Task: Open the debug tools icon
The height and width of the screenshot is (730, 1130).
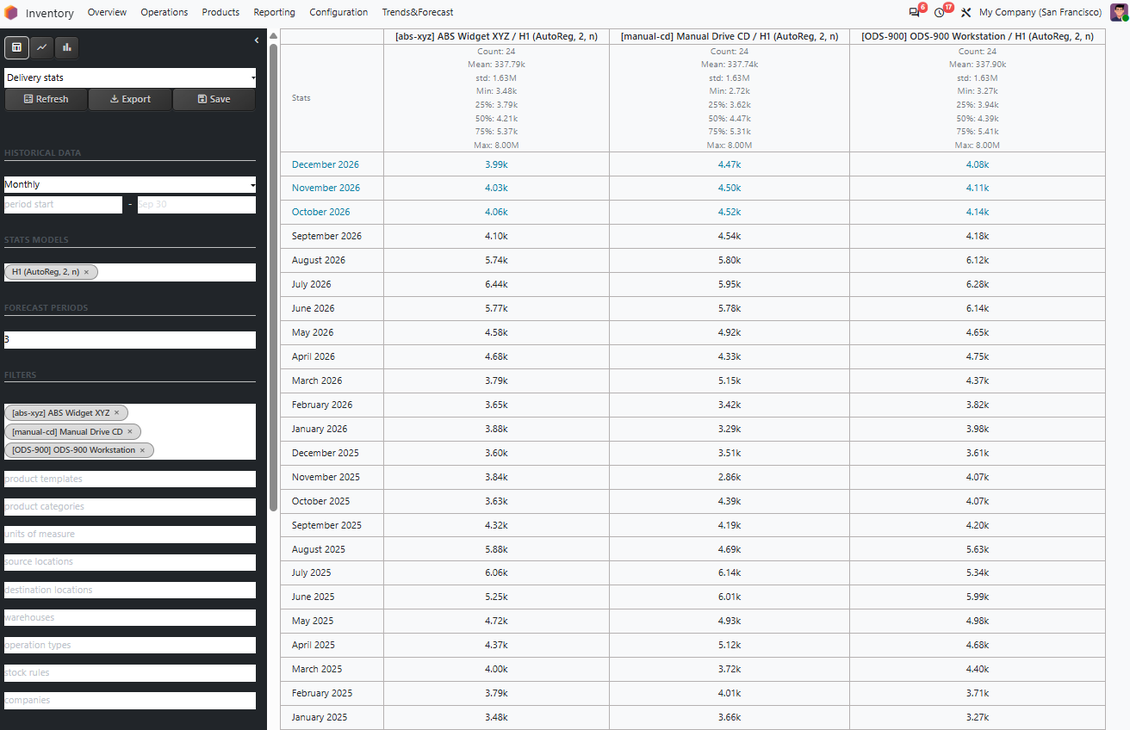Action: pyautogui.click(x=966, y=12)
